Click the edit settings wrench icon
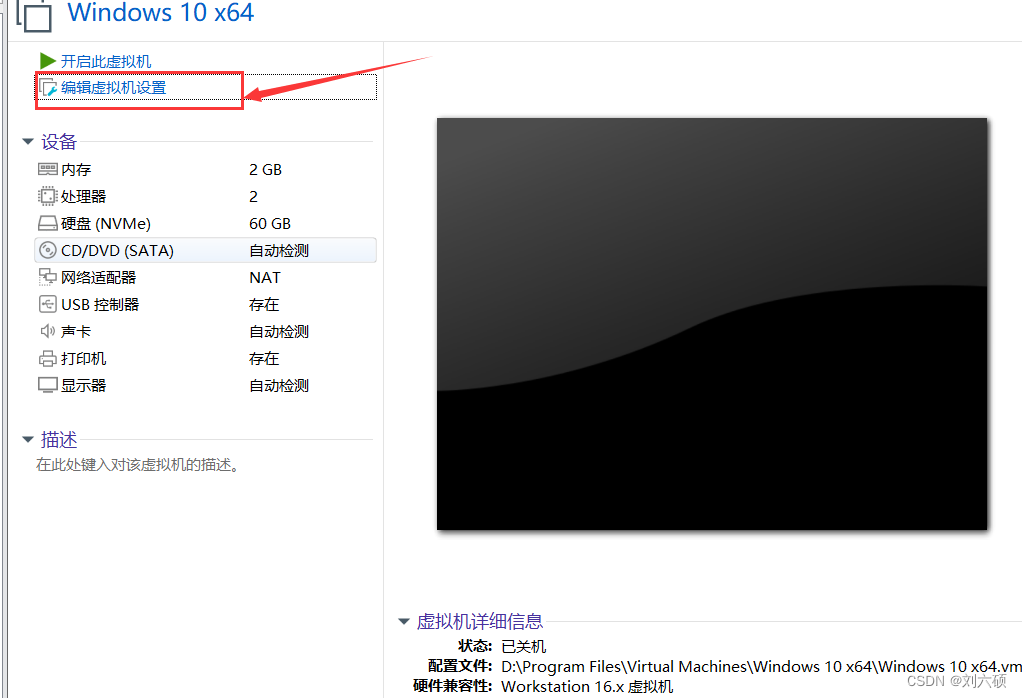1022x698 pixels. click(48, 87)
